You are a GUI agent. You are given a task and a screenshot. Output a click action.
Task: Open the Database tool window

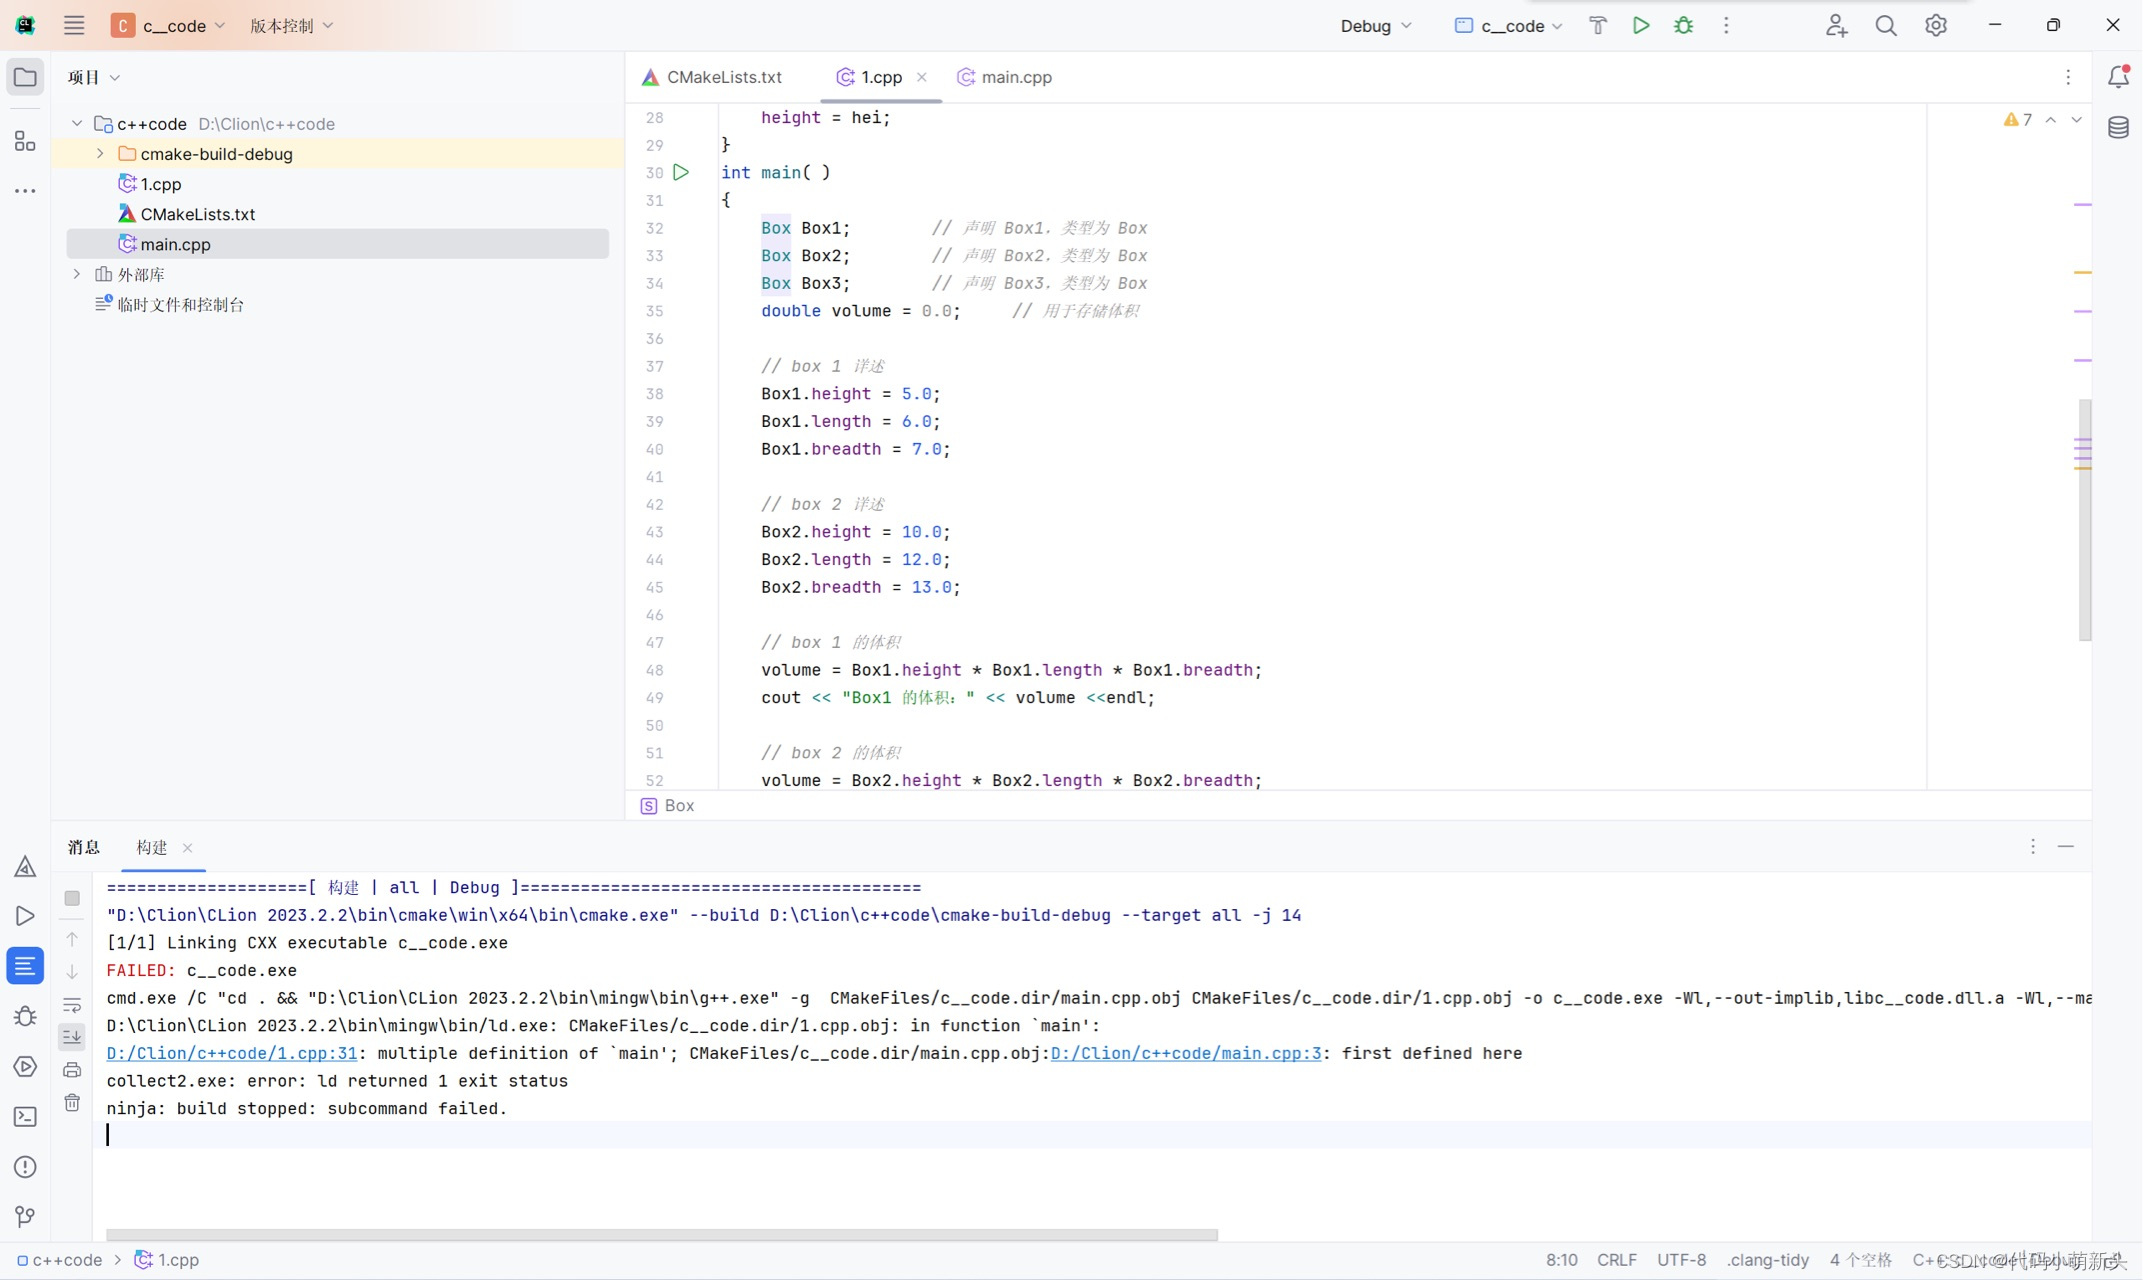pyautogui.click(x=2118, y=128)
